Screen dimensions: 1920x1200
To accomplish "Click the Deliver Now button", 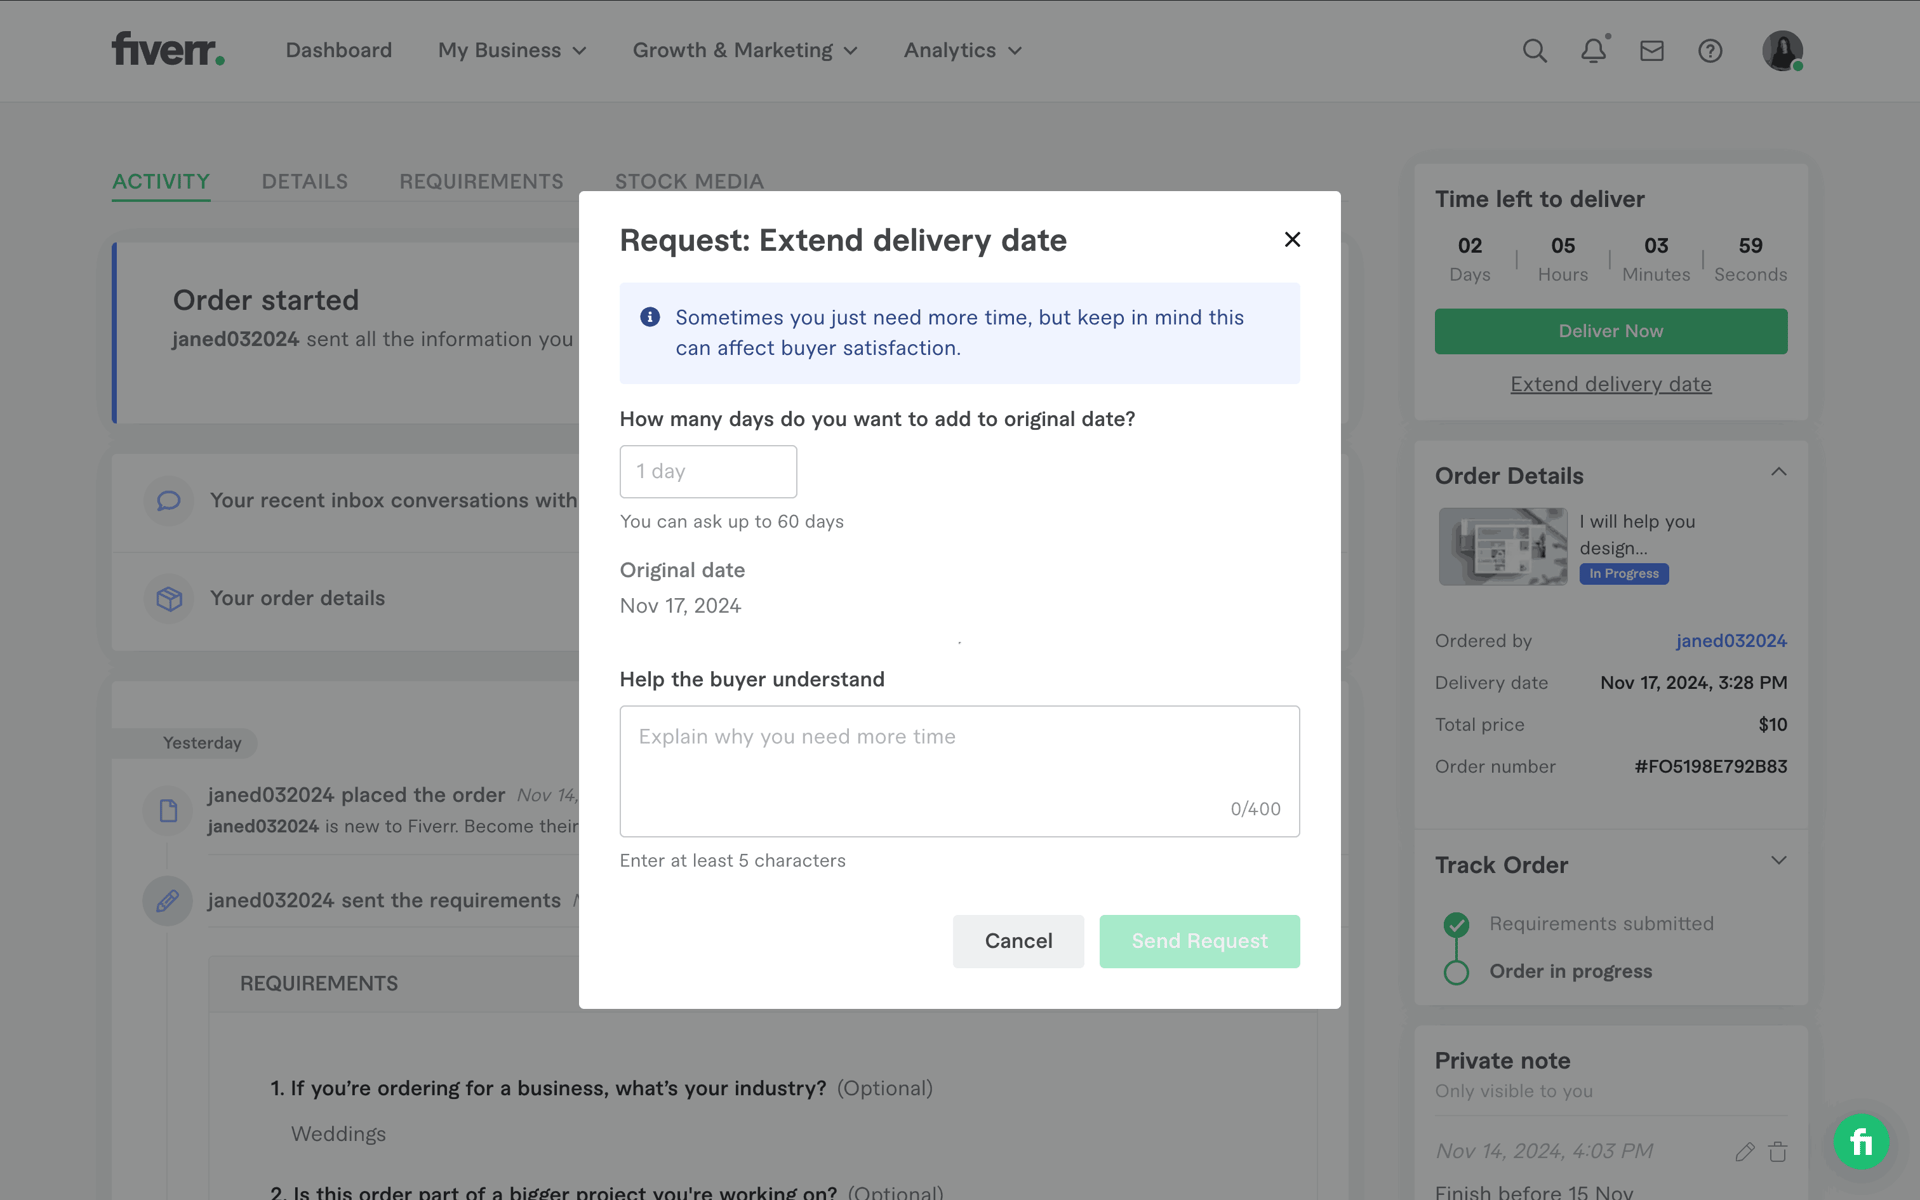I will pyautogui.click(x=1610, y=331).
